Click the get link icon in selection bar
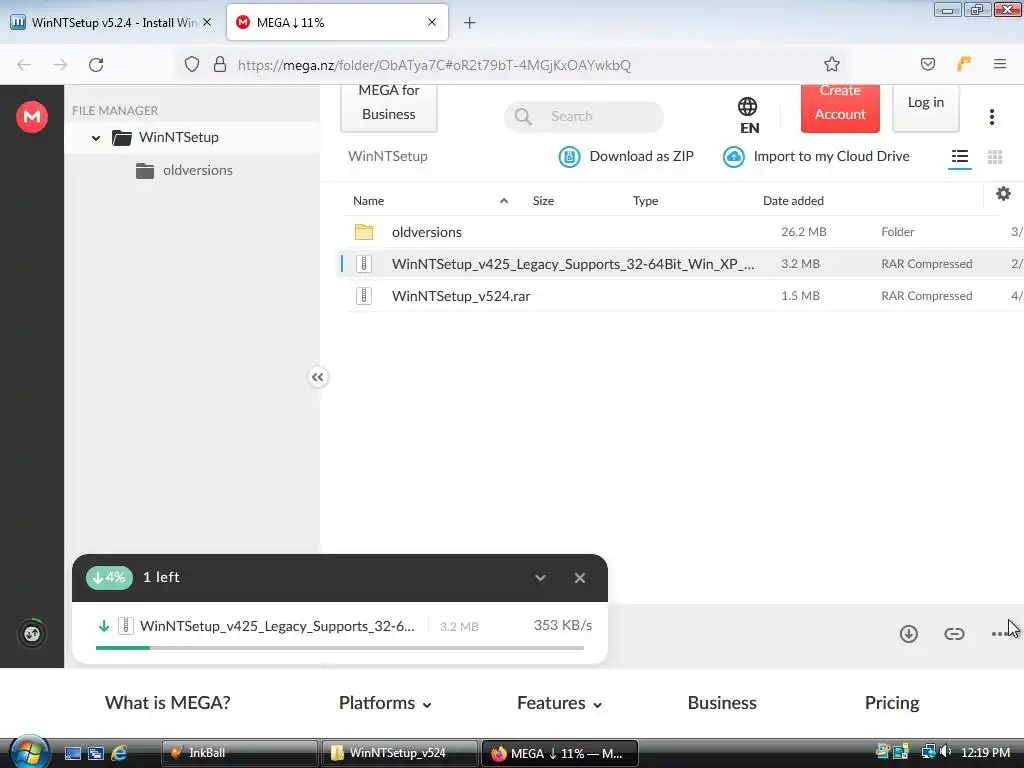The height and width of the screenshot is (768, 1024). [954, 633]
